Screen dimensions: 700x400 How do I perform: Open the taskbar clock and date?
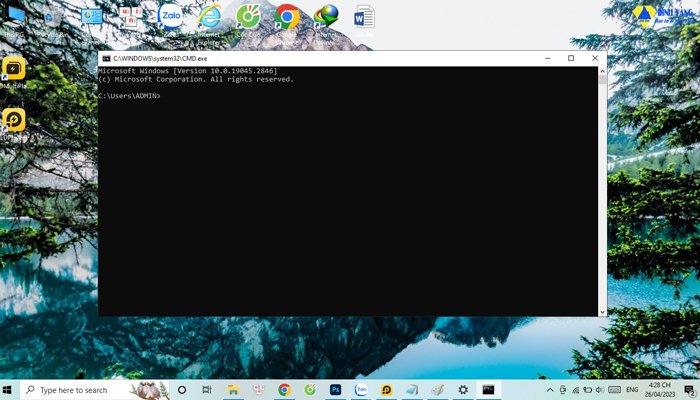(x=658, y=389)
